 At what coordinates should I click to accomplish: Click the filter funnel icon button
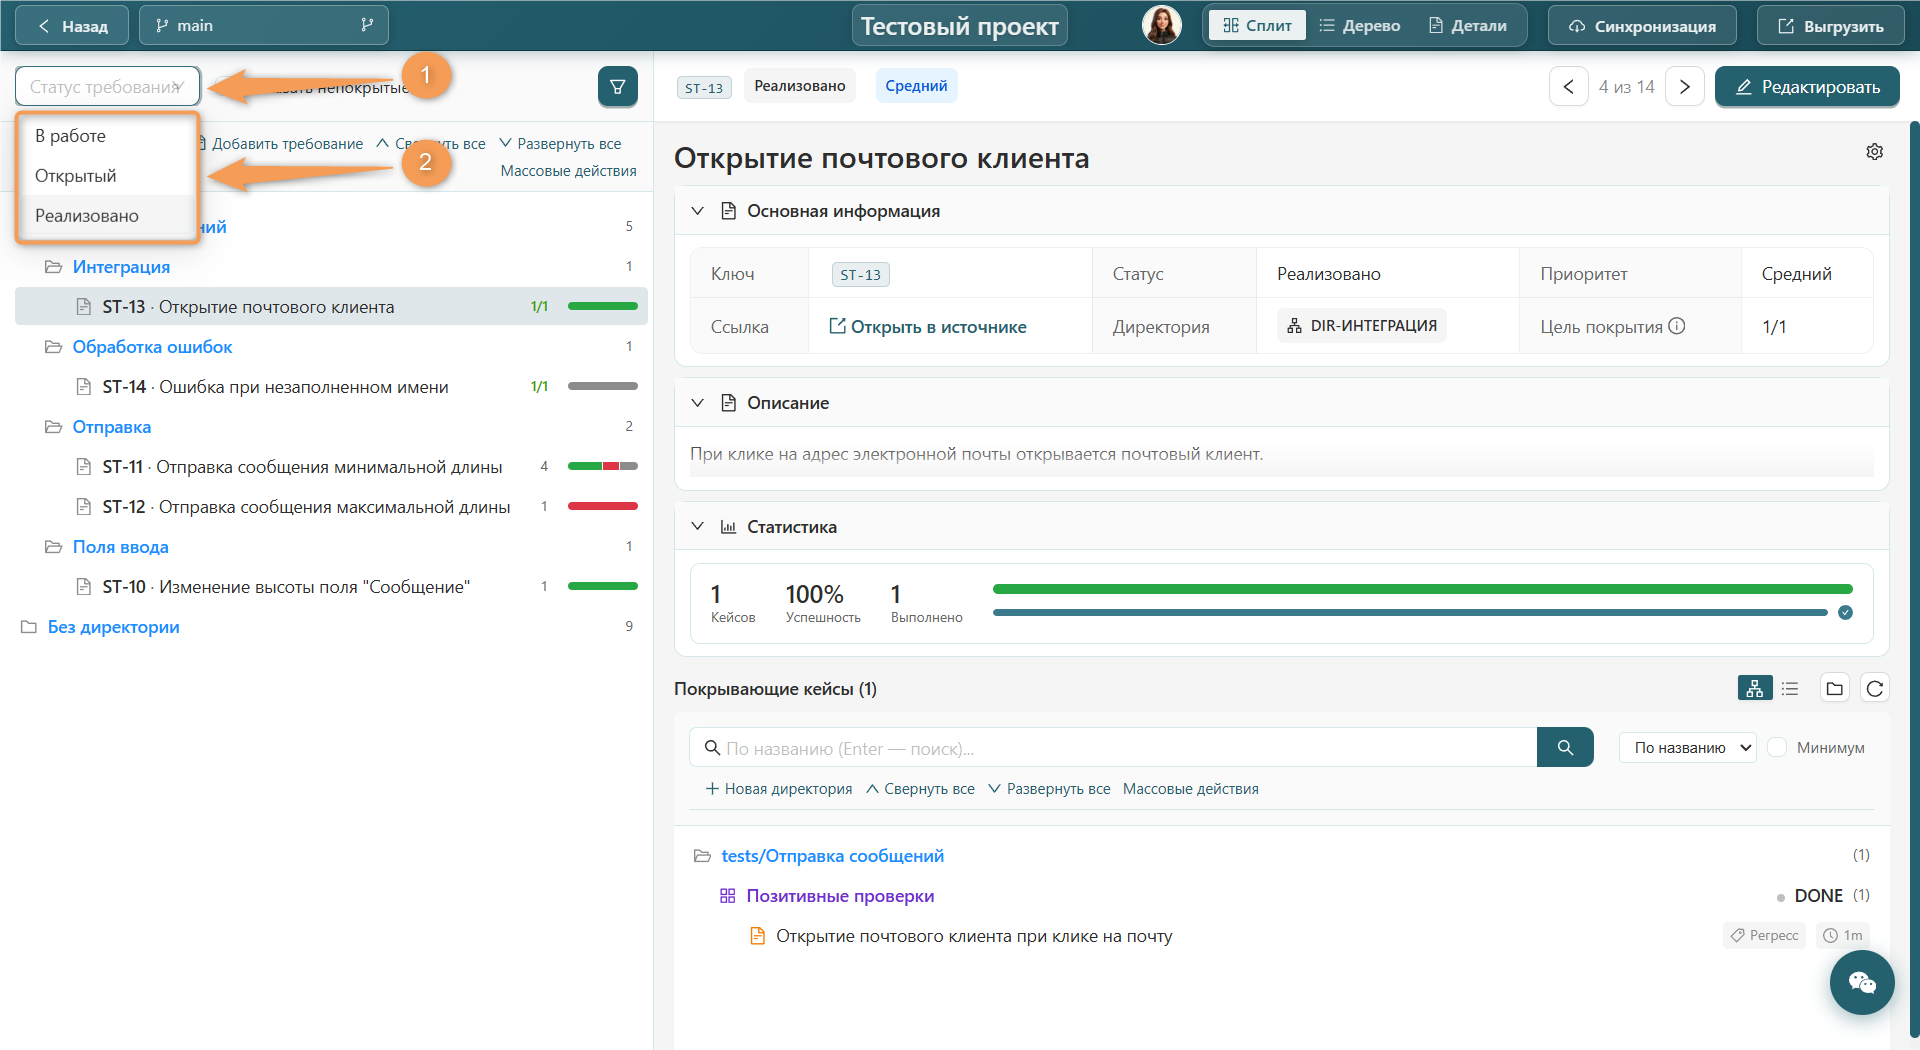[x=617, y=87]
